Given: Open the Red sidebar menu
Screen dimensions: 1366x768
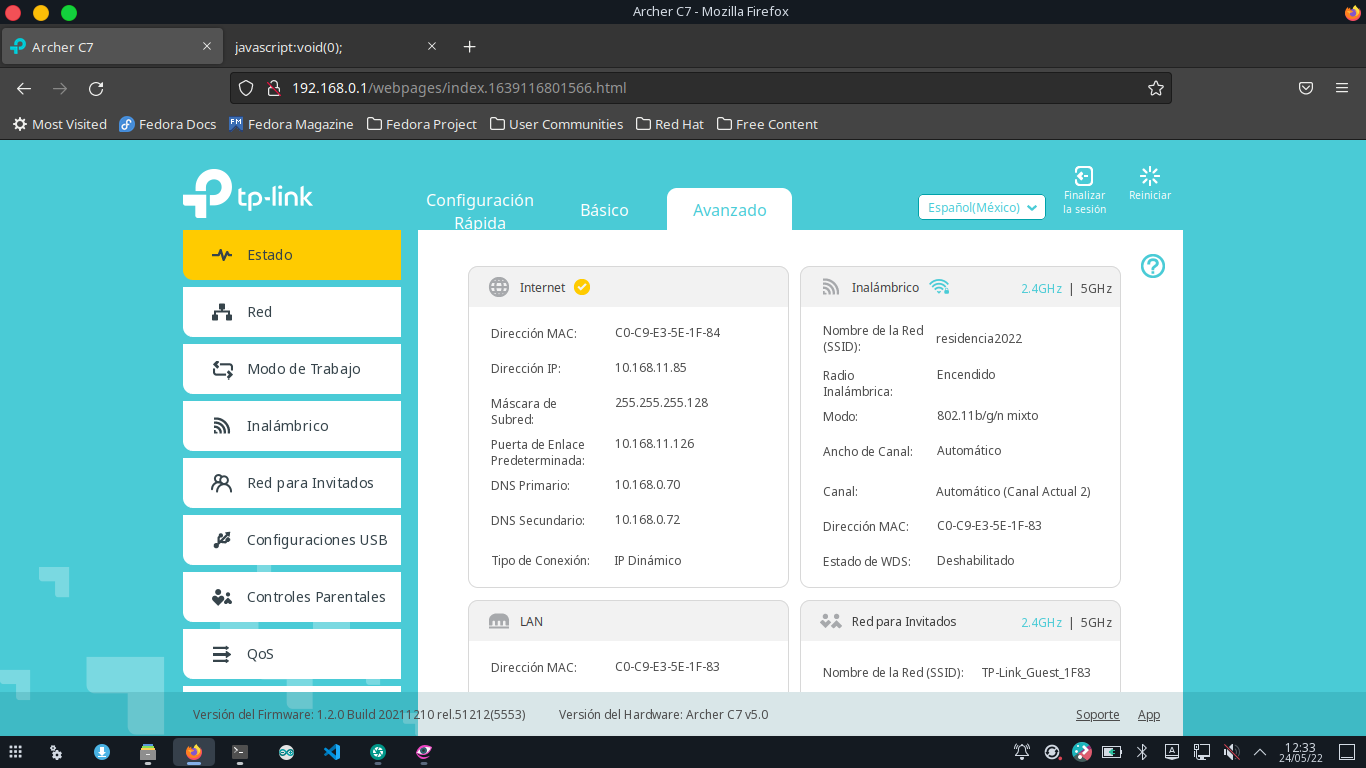Looking at the screenshot, I should point(292,312).
